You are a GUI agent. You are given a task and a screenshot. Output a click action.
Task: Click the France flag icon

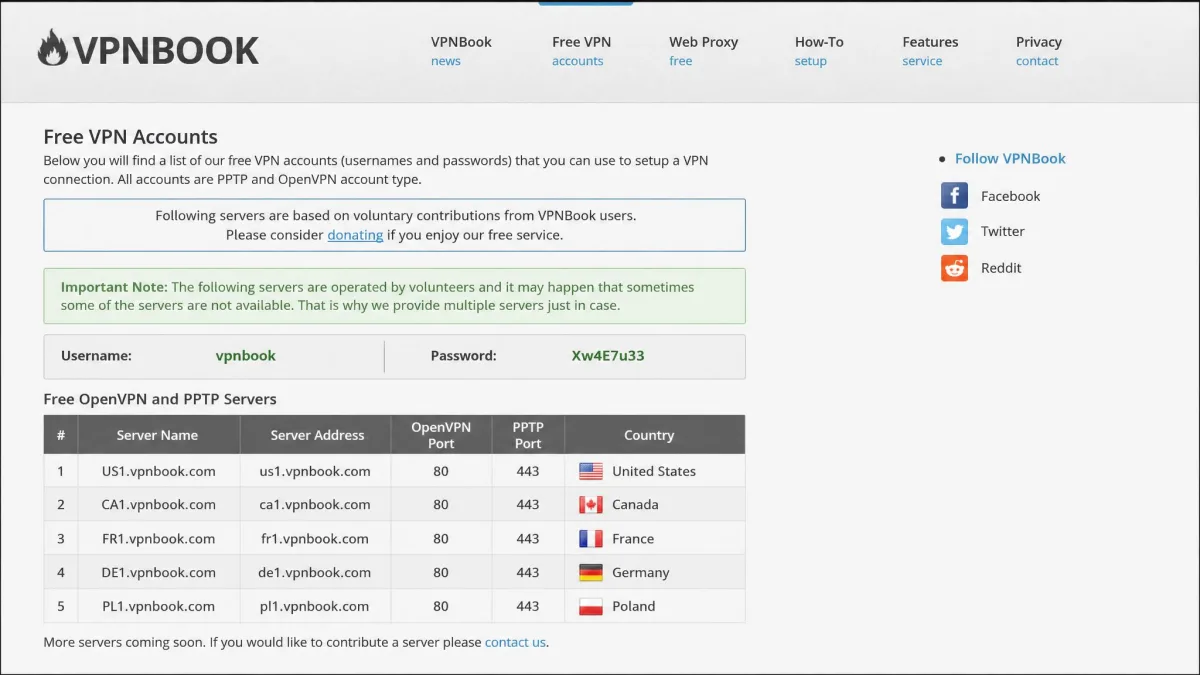(x=591, y=539)
